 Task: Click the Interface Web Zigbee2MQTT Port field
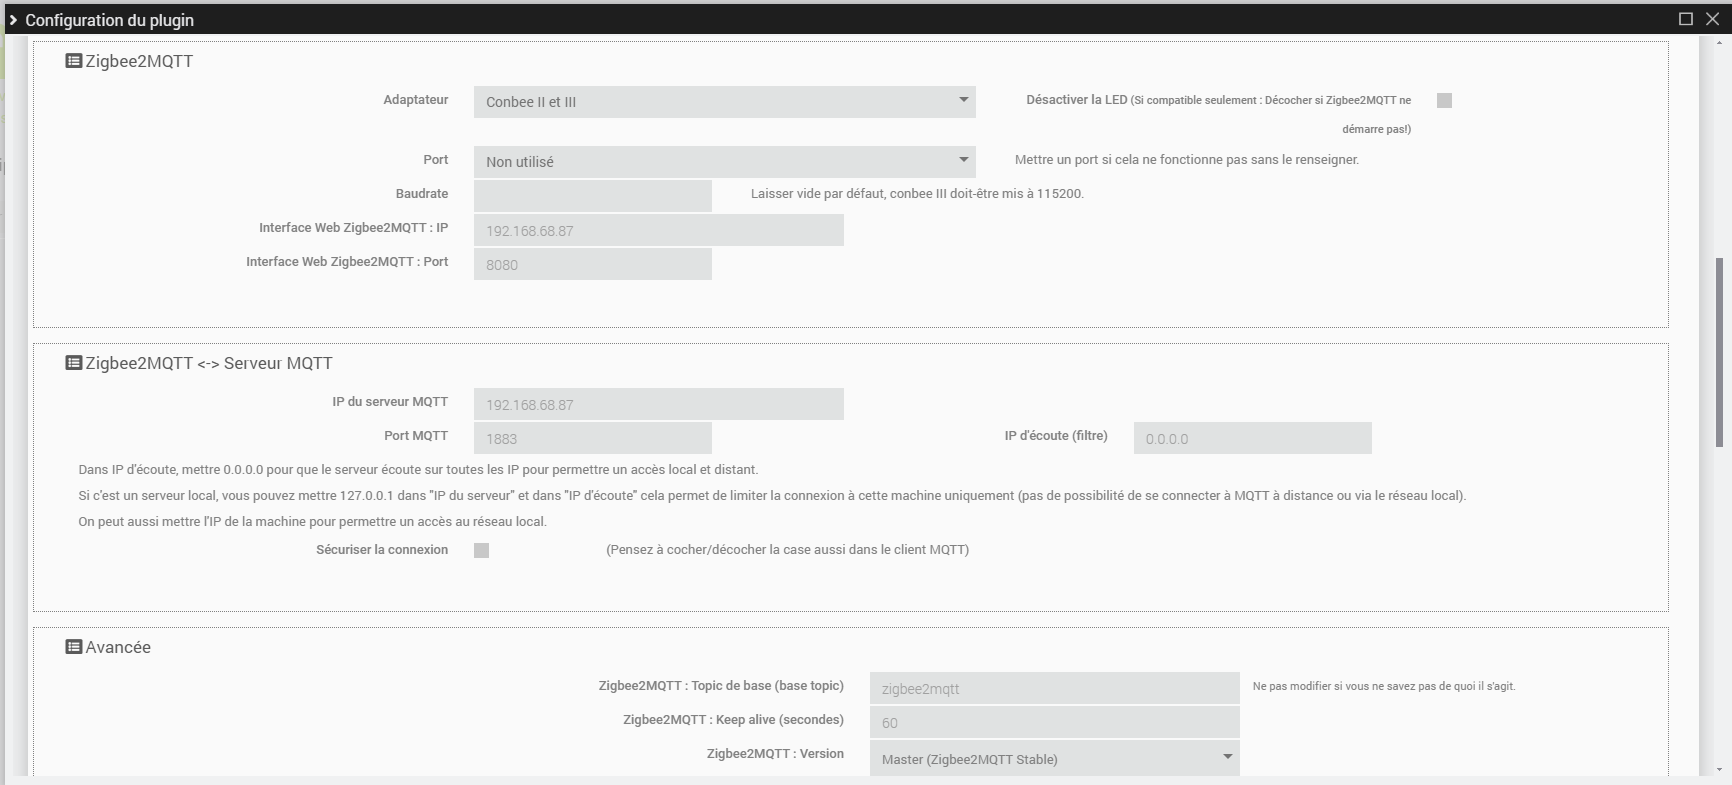(x=593, y=264)
